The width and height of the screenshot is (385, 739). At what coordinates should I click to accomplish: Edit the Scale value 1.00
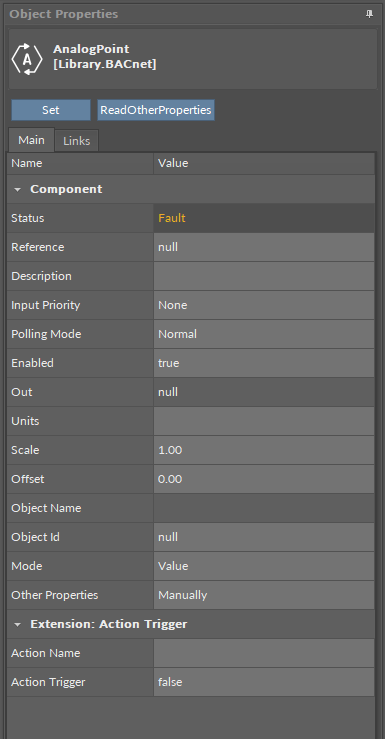(x=264, y=450)
